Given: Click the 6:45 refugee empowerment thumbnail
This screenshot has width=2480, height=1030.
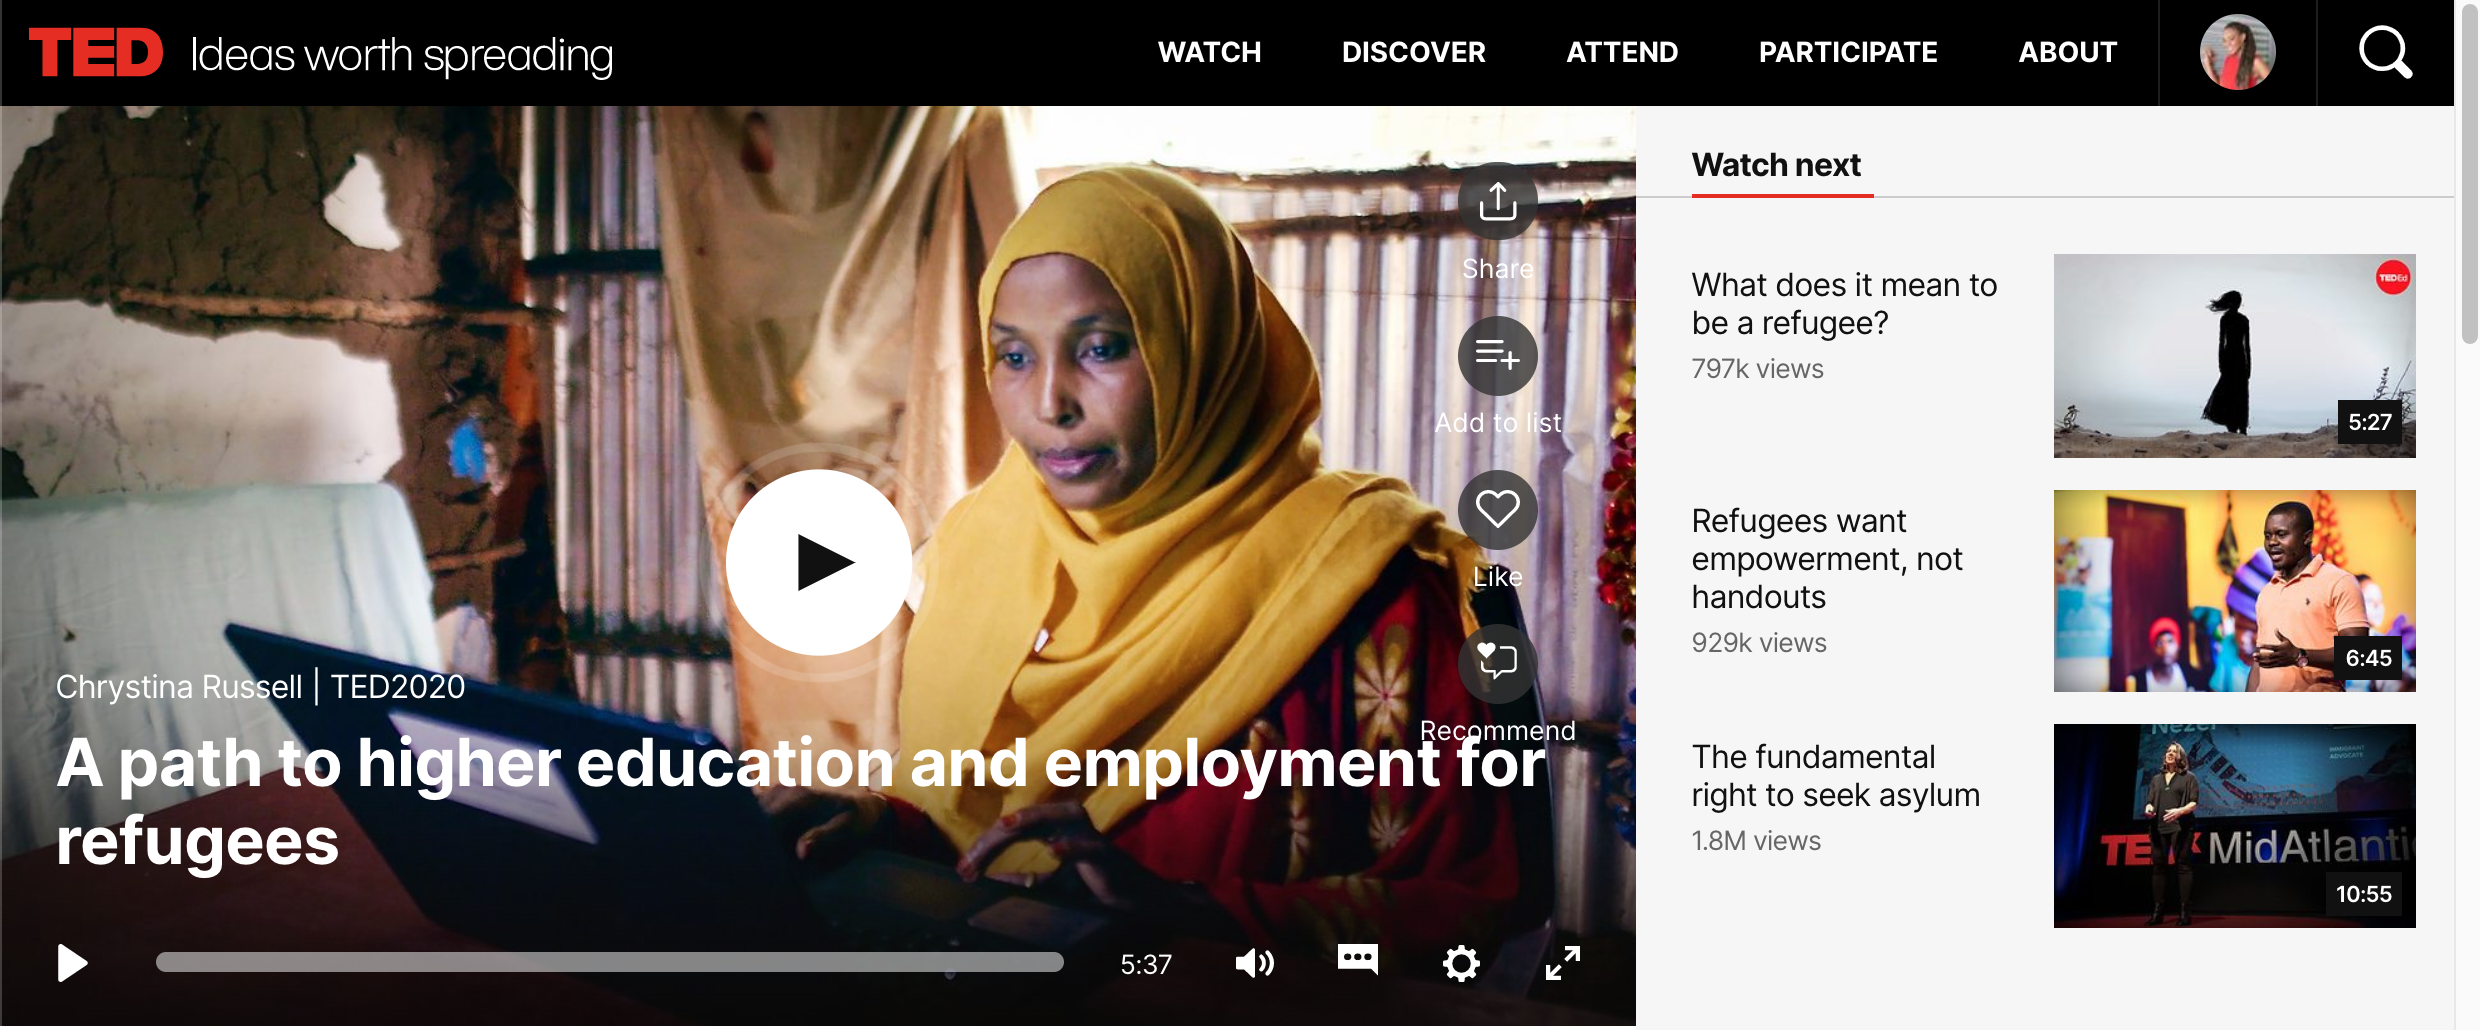Looking at the screenshot, I should click(x=2234, y=591).
